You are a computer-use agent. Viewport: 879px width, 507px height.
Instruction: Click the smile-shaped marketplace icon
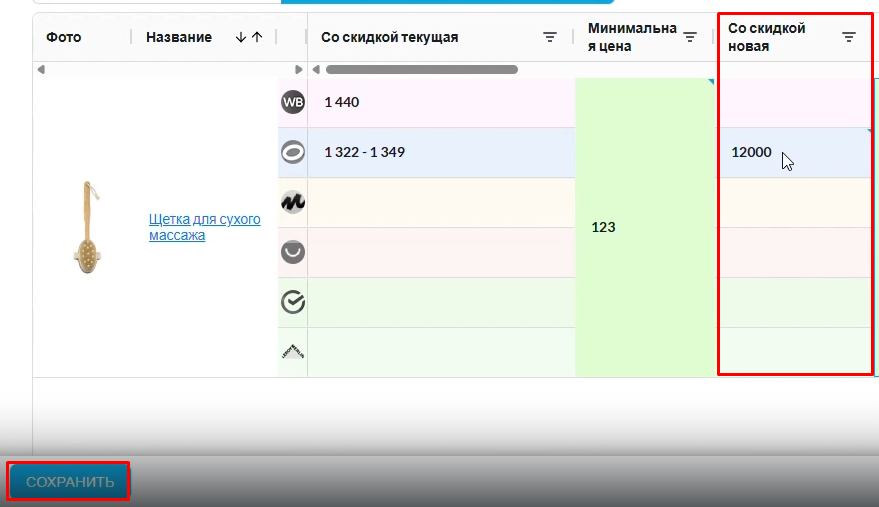(x=292, y=252)
